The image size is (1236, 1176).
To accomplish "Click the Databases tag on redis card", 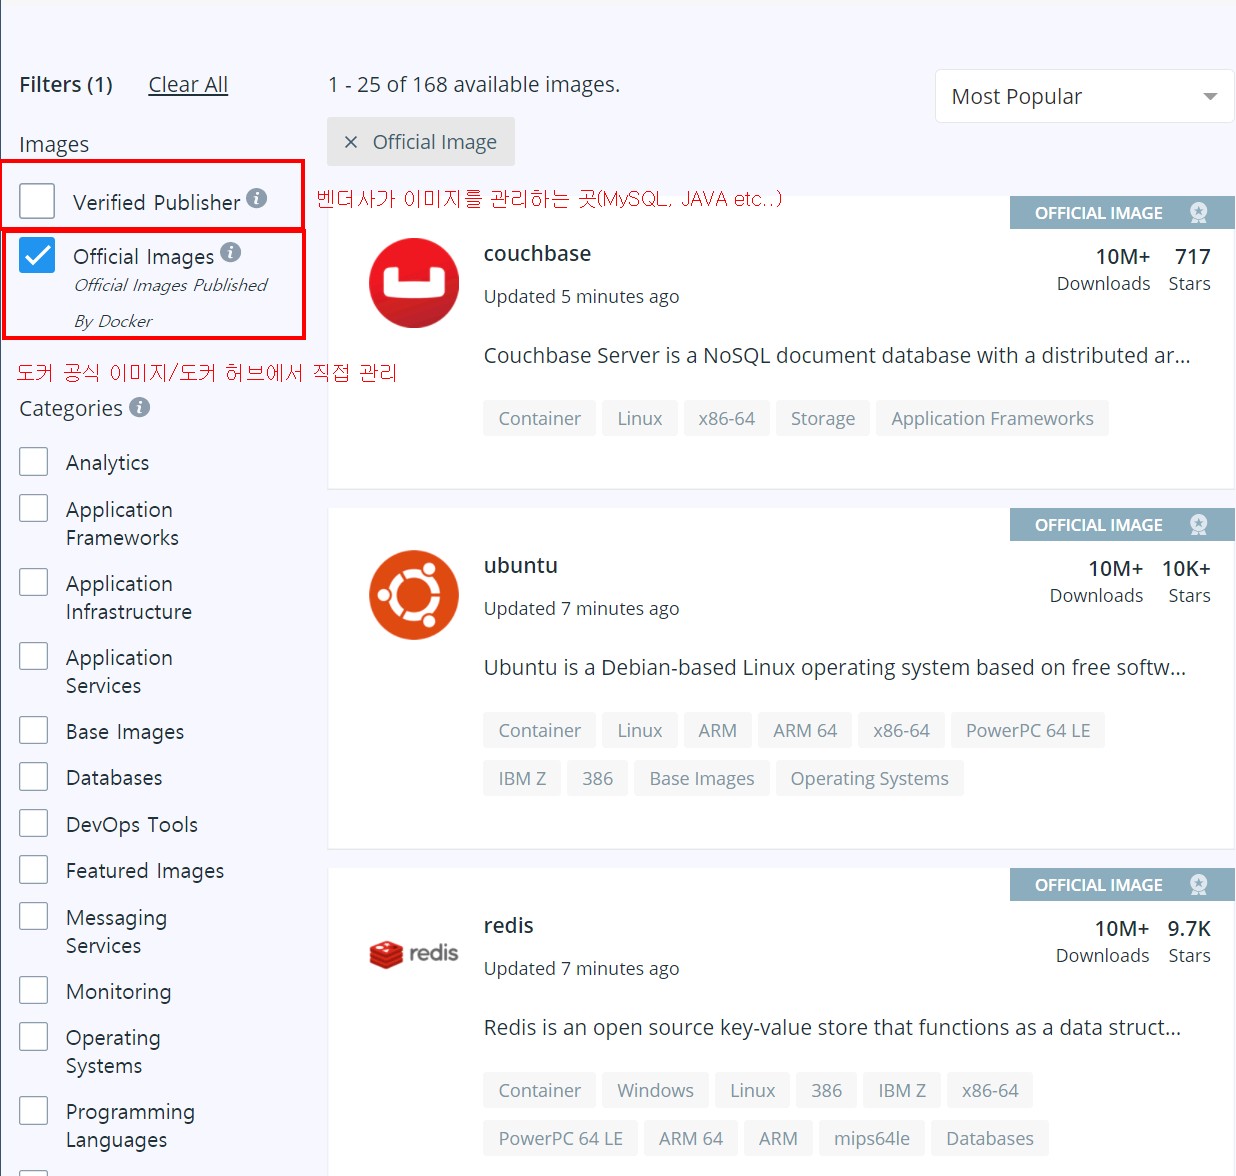I will tap(989, 1138).
